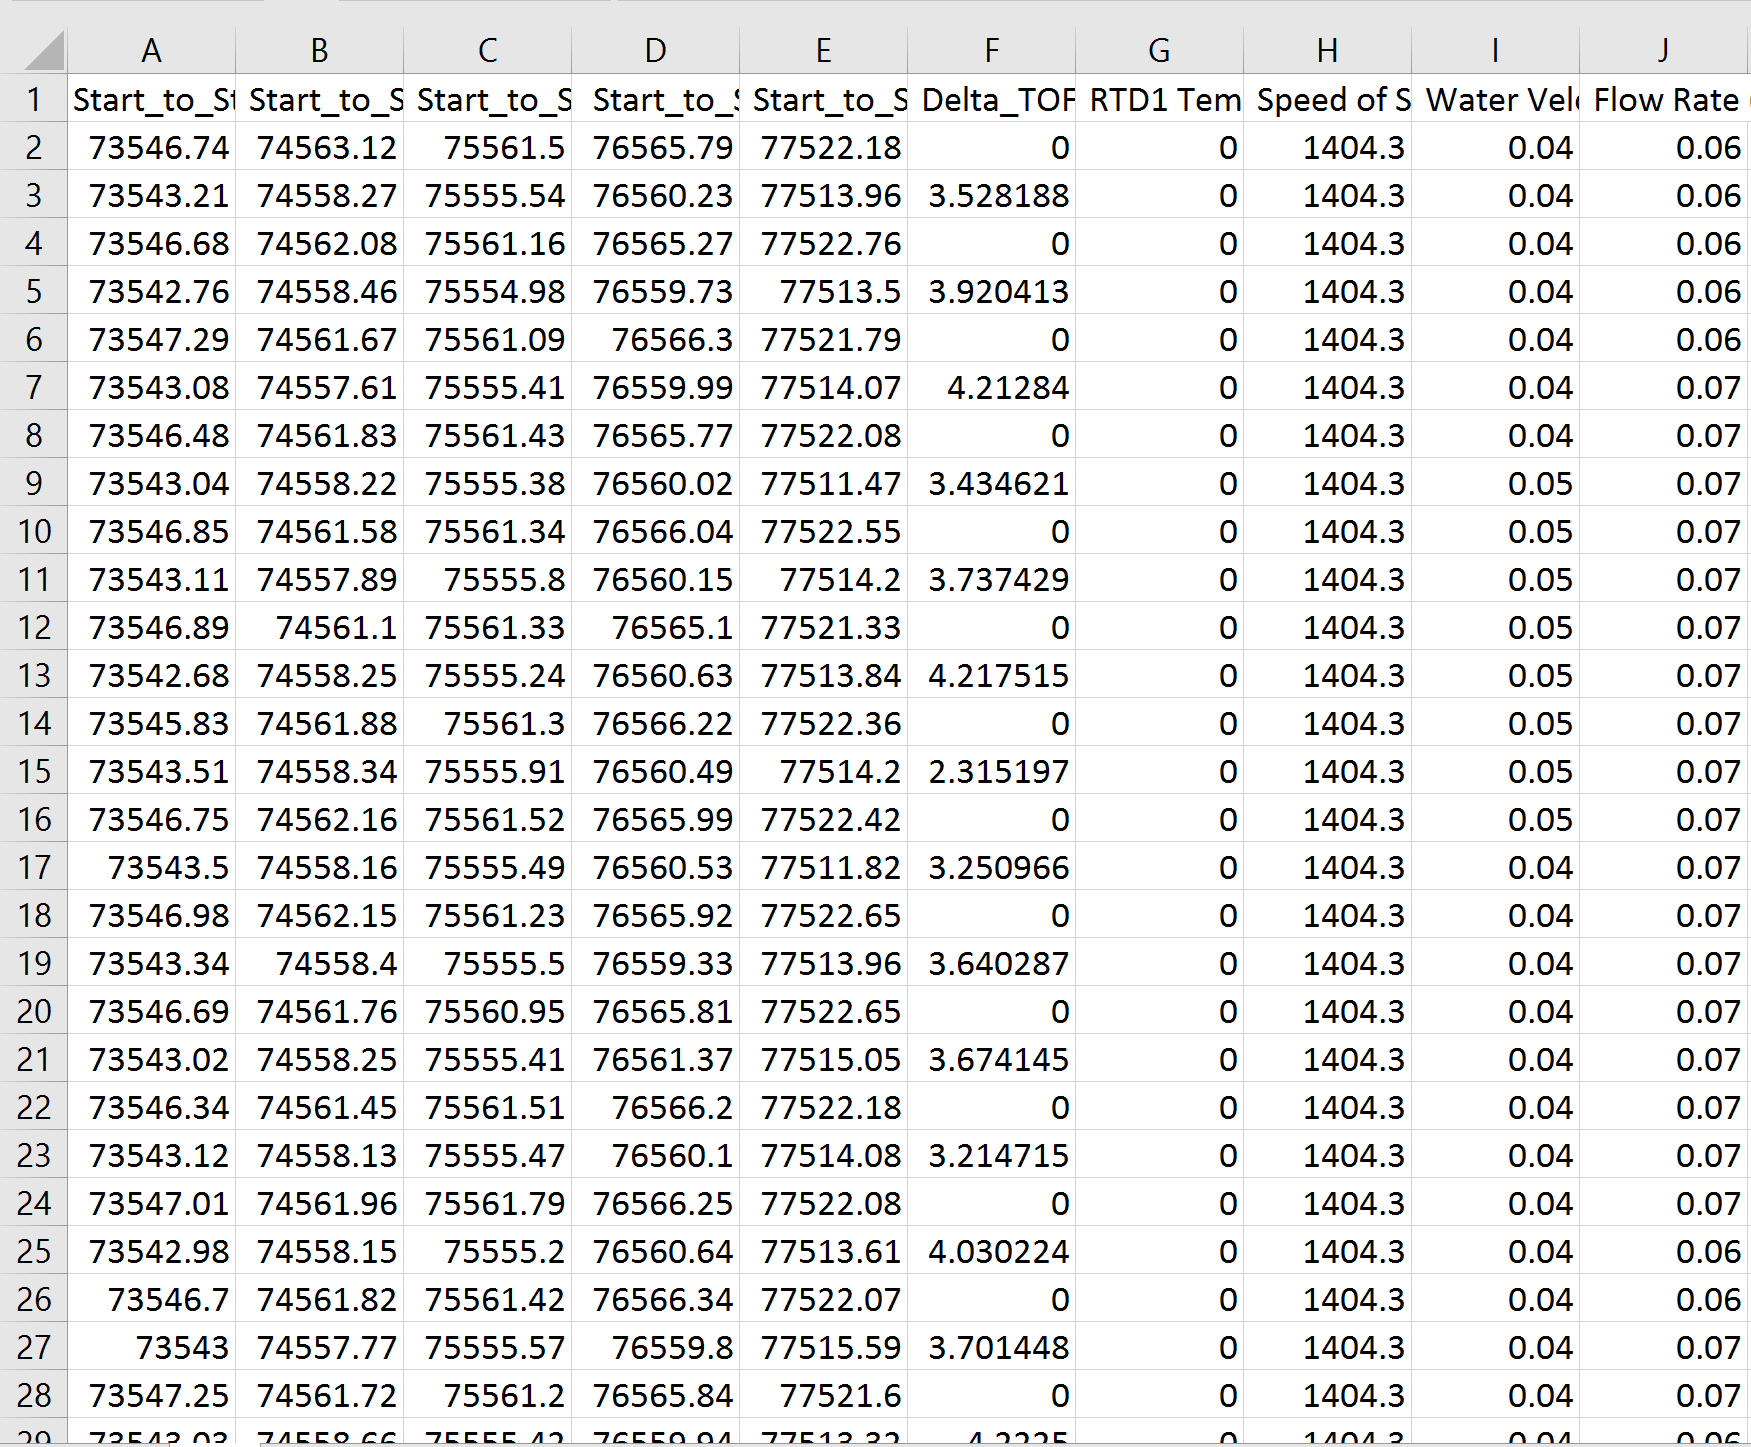The height and width of the screenshot is (1447, 1751).
Task: Click cell D21 with 76561.37
Action: [655, 1059]
